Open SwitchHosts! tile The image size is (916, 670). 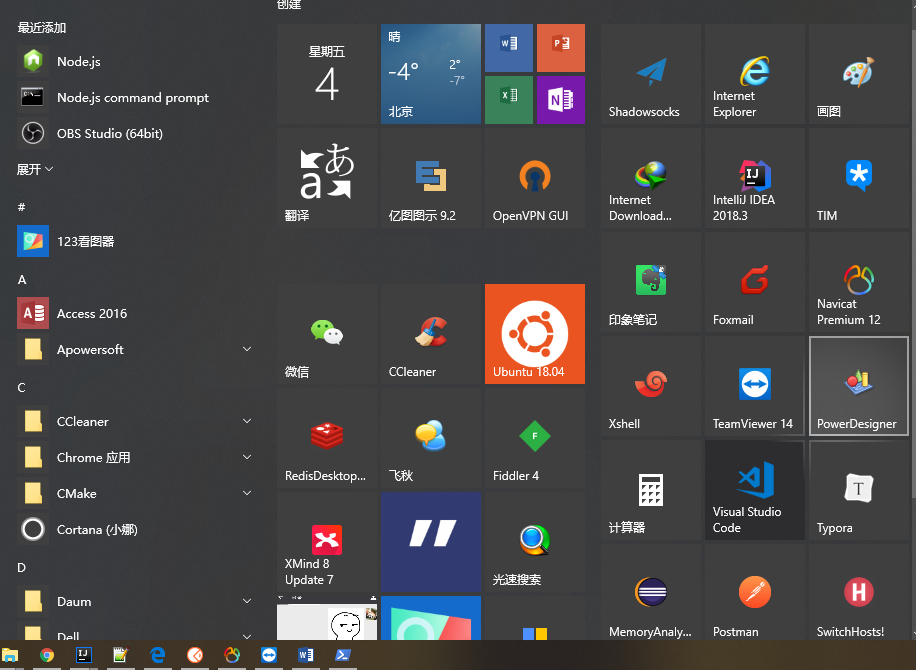(859, 592)
